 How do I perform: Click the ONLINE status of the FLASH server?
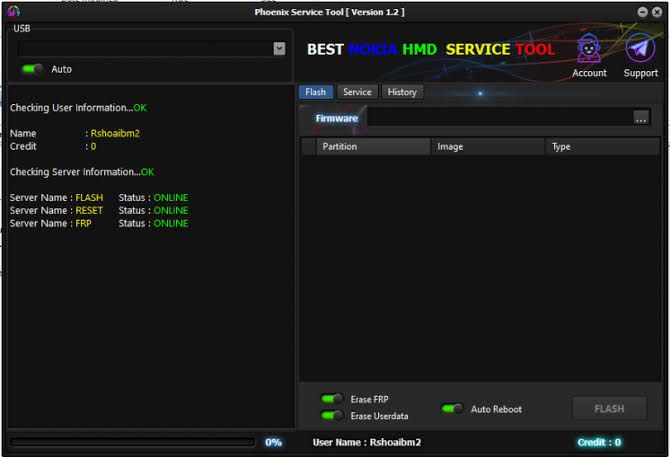click(x=170, y=197)
